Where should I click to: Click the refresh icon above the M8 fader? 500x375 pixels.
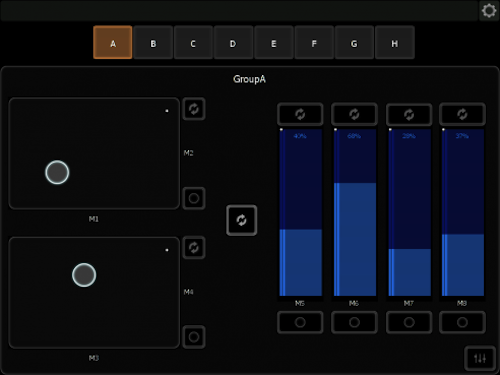point(462,114)
